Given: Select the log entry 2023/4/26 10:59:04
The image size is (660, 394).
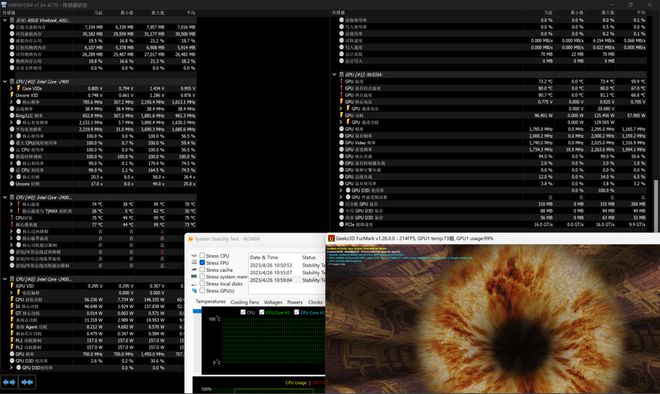Looking at the screenshot, I should (271, 280).
